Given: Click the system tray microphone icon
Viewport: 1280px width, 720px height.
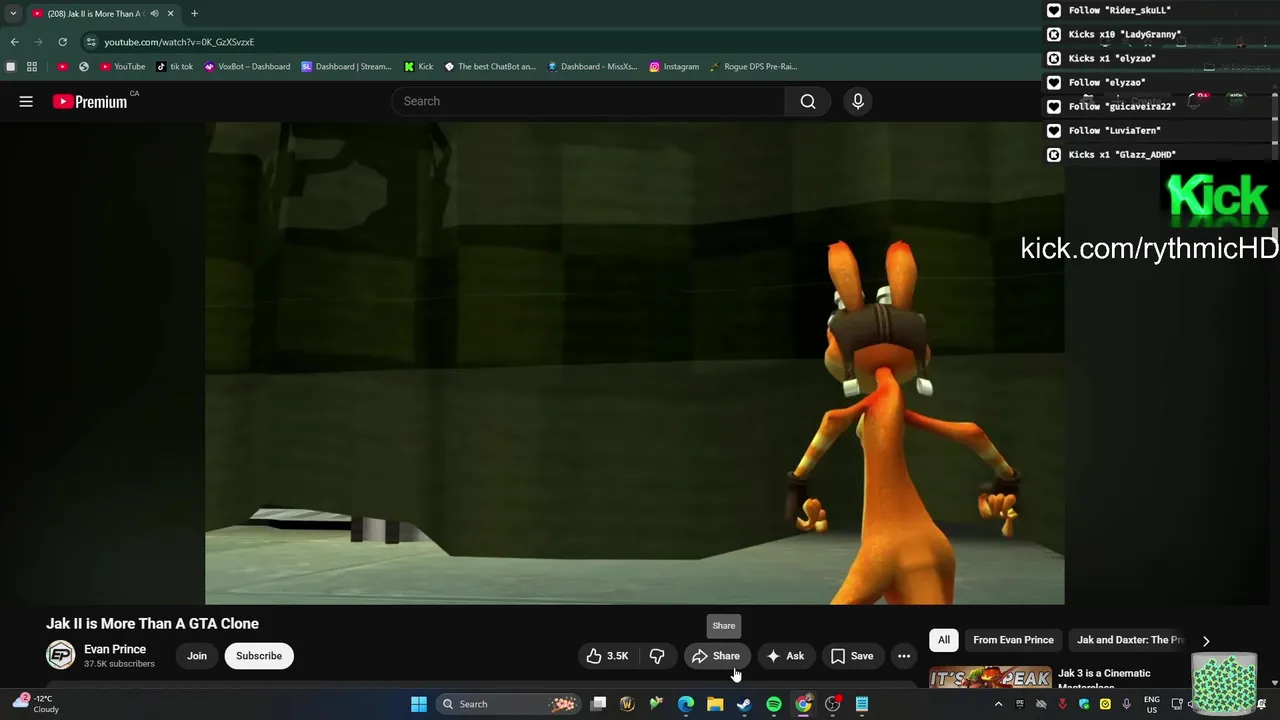Looking at the screenshot, I should 1126,704.
